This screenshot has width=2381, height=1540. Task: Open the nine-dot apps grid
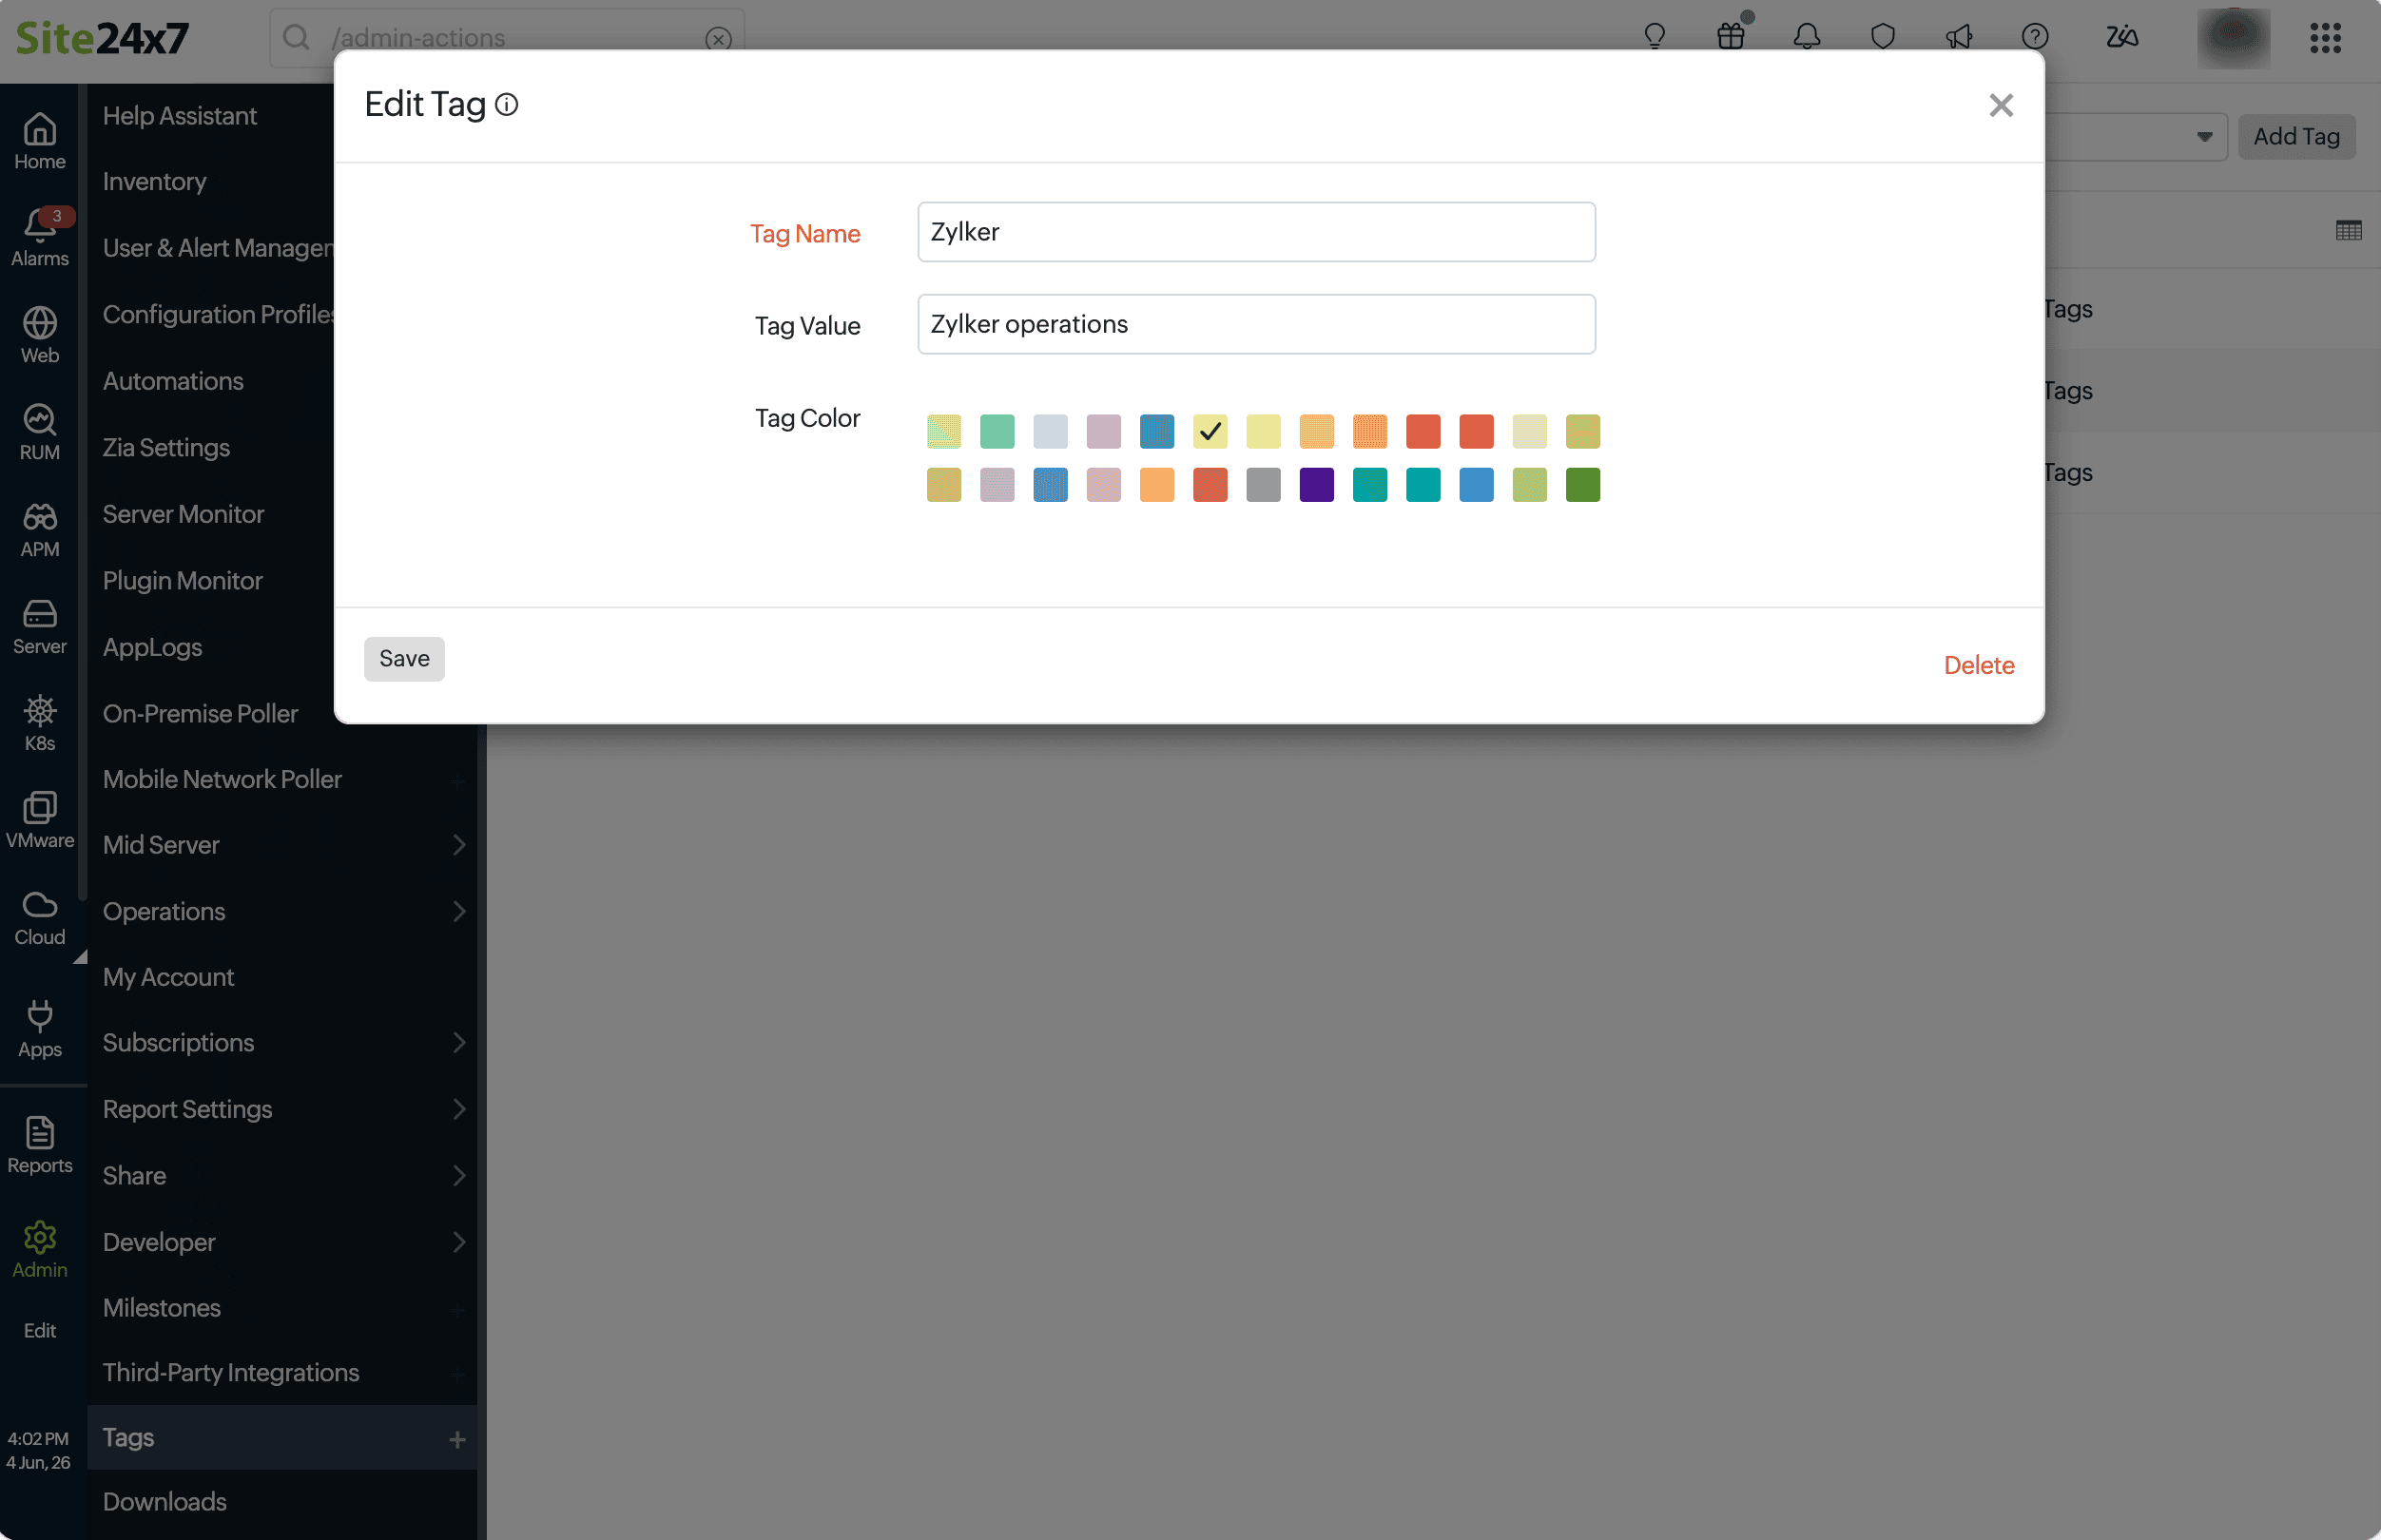click(2326, 38)
